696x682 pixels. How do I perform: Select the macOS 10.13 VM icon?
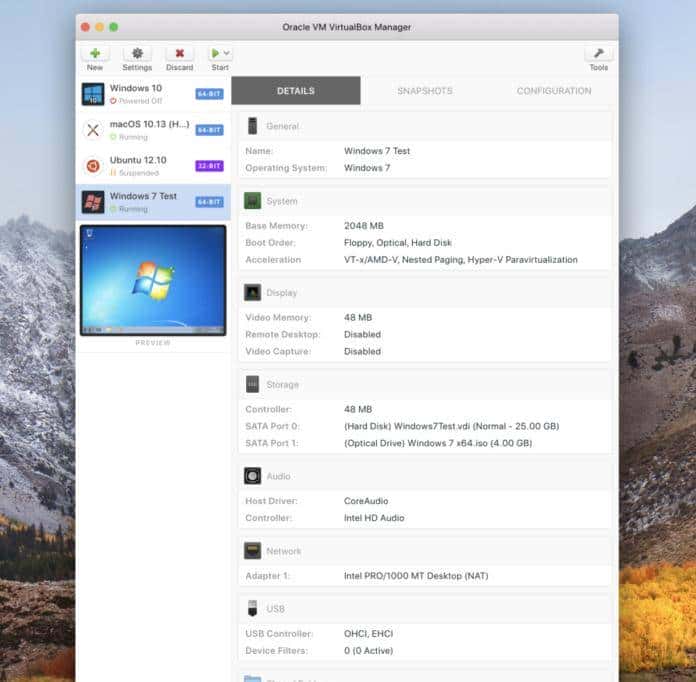[x=93, y=130]
